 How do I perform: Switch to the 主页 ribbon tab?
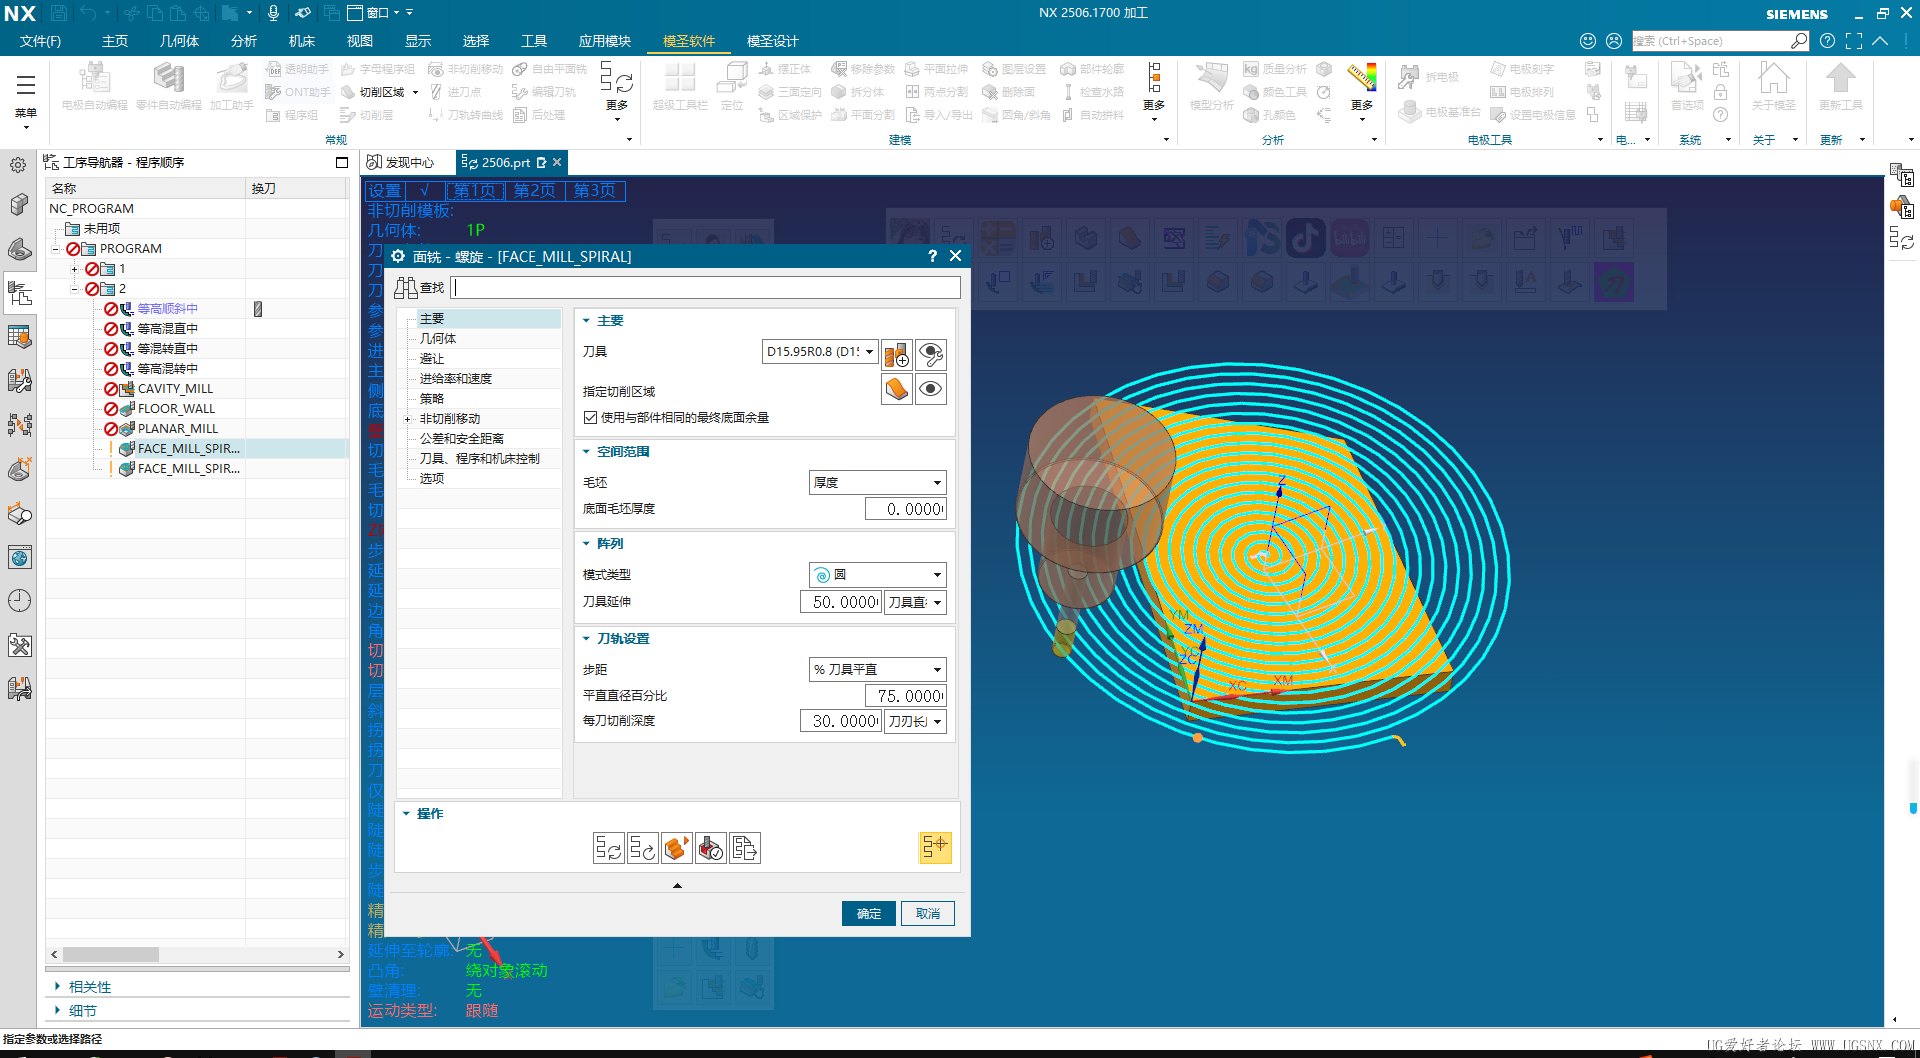[x=115, y=41]
